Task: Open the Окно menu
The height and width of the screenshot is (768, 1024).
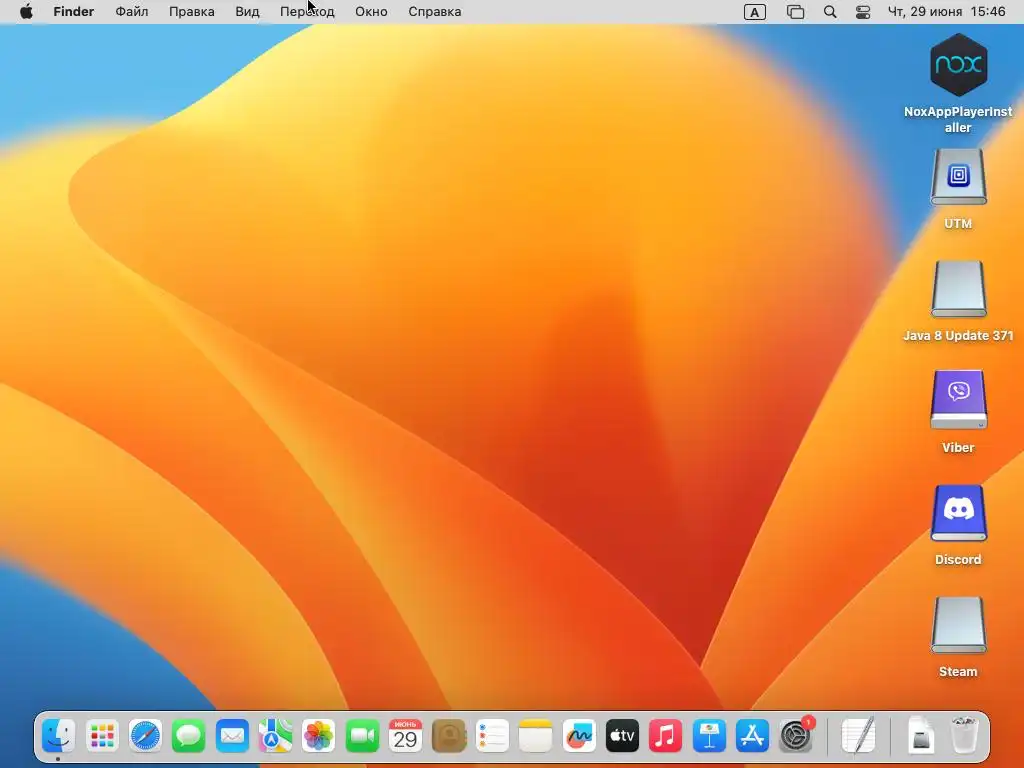Action: click(x=371, y=12)
